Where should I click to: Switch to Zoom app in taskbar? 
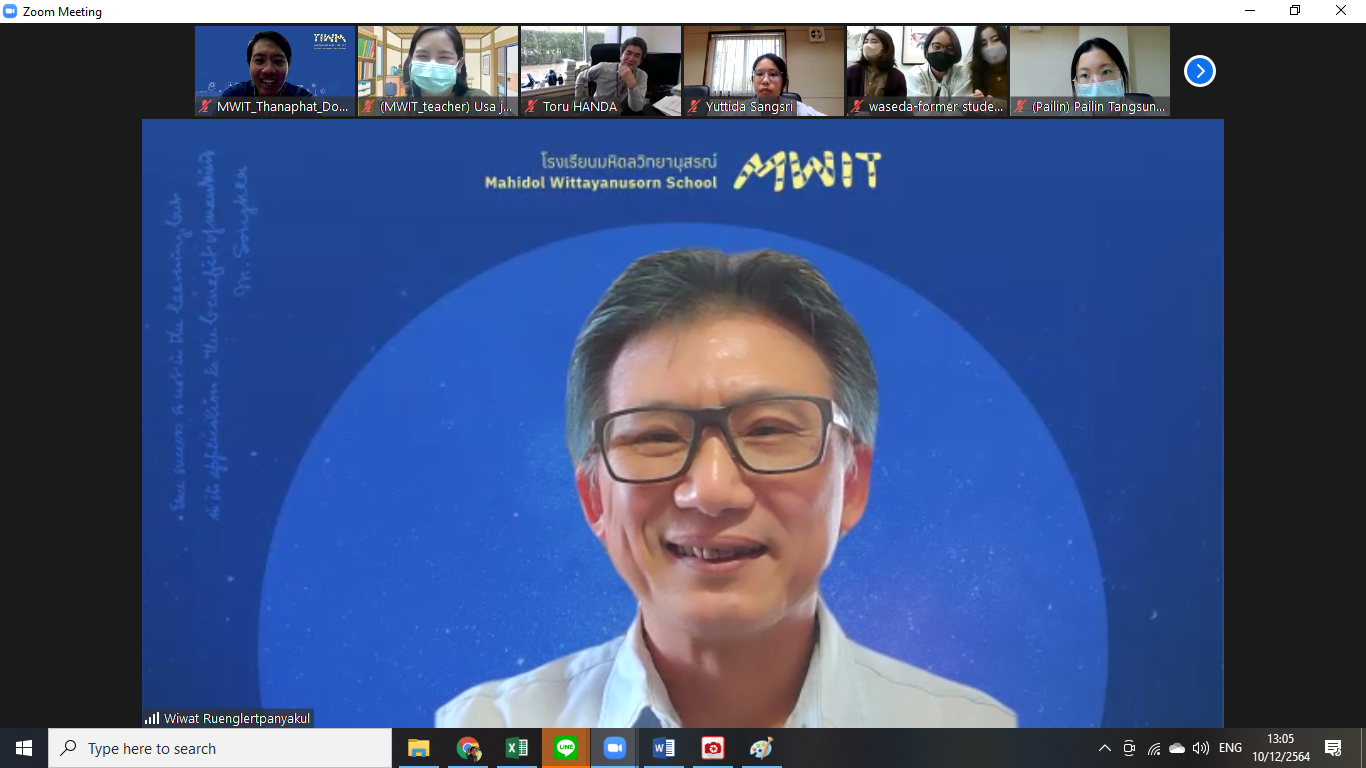614,748
